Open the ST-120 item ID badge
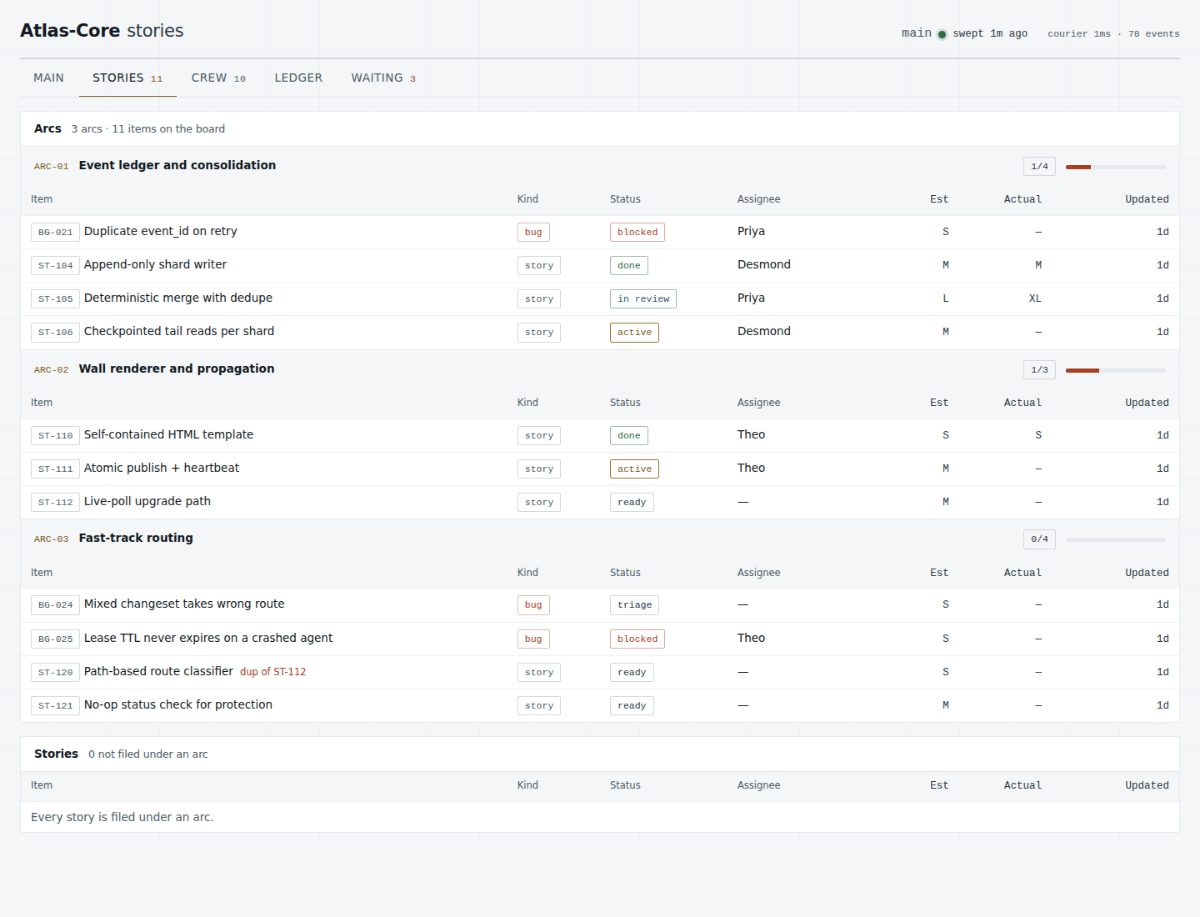 click(x=55, y=672)
